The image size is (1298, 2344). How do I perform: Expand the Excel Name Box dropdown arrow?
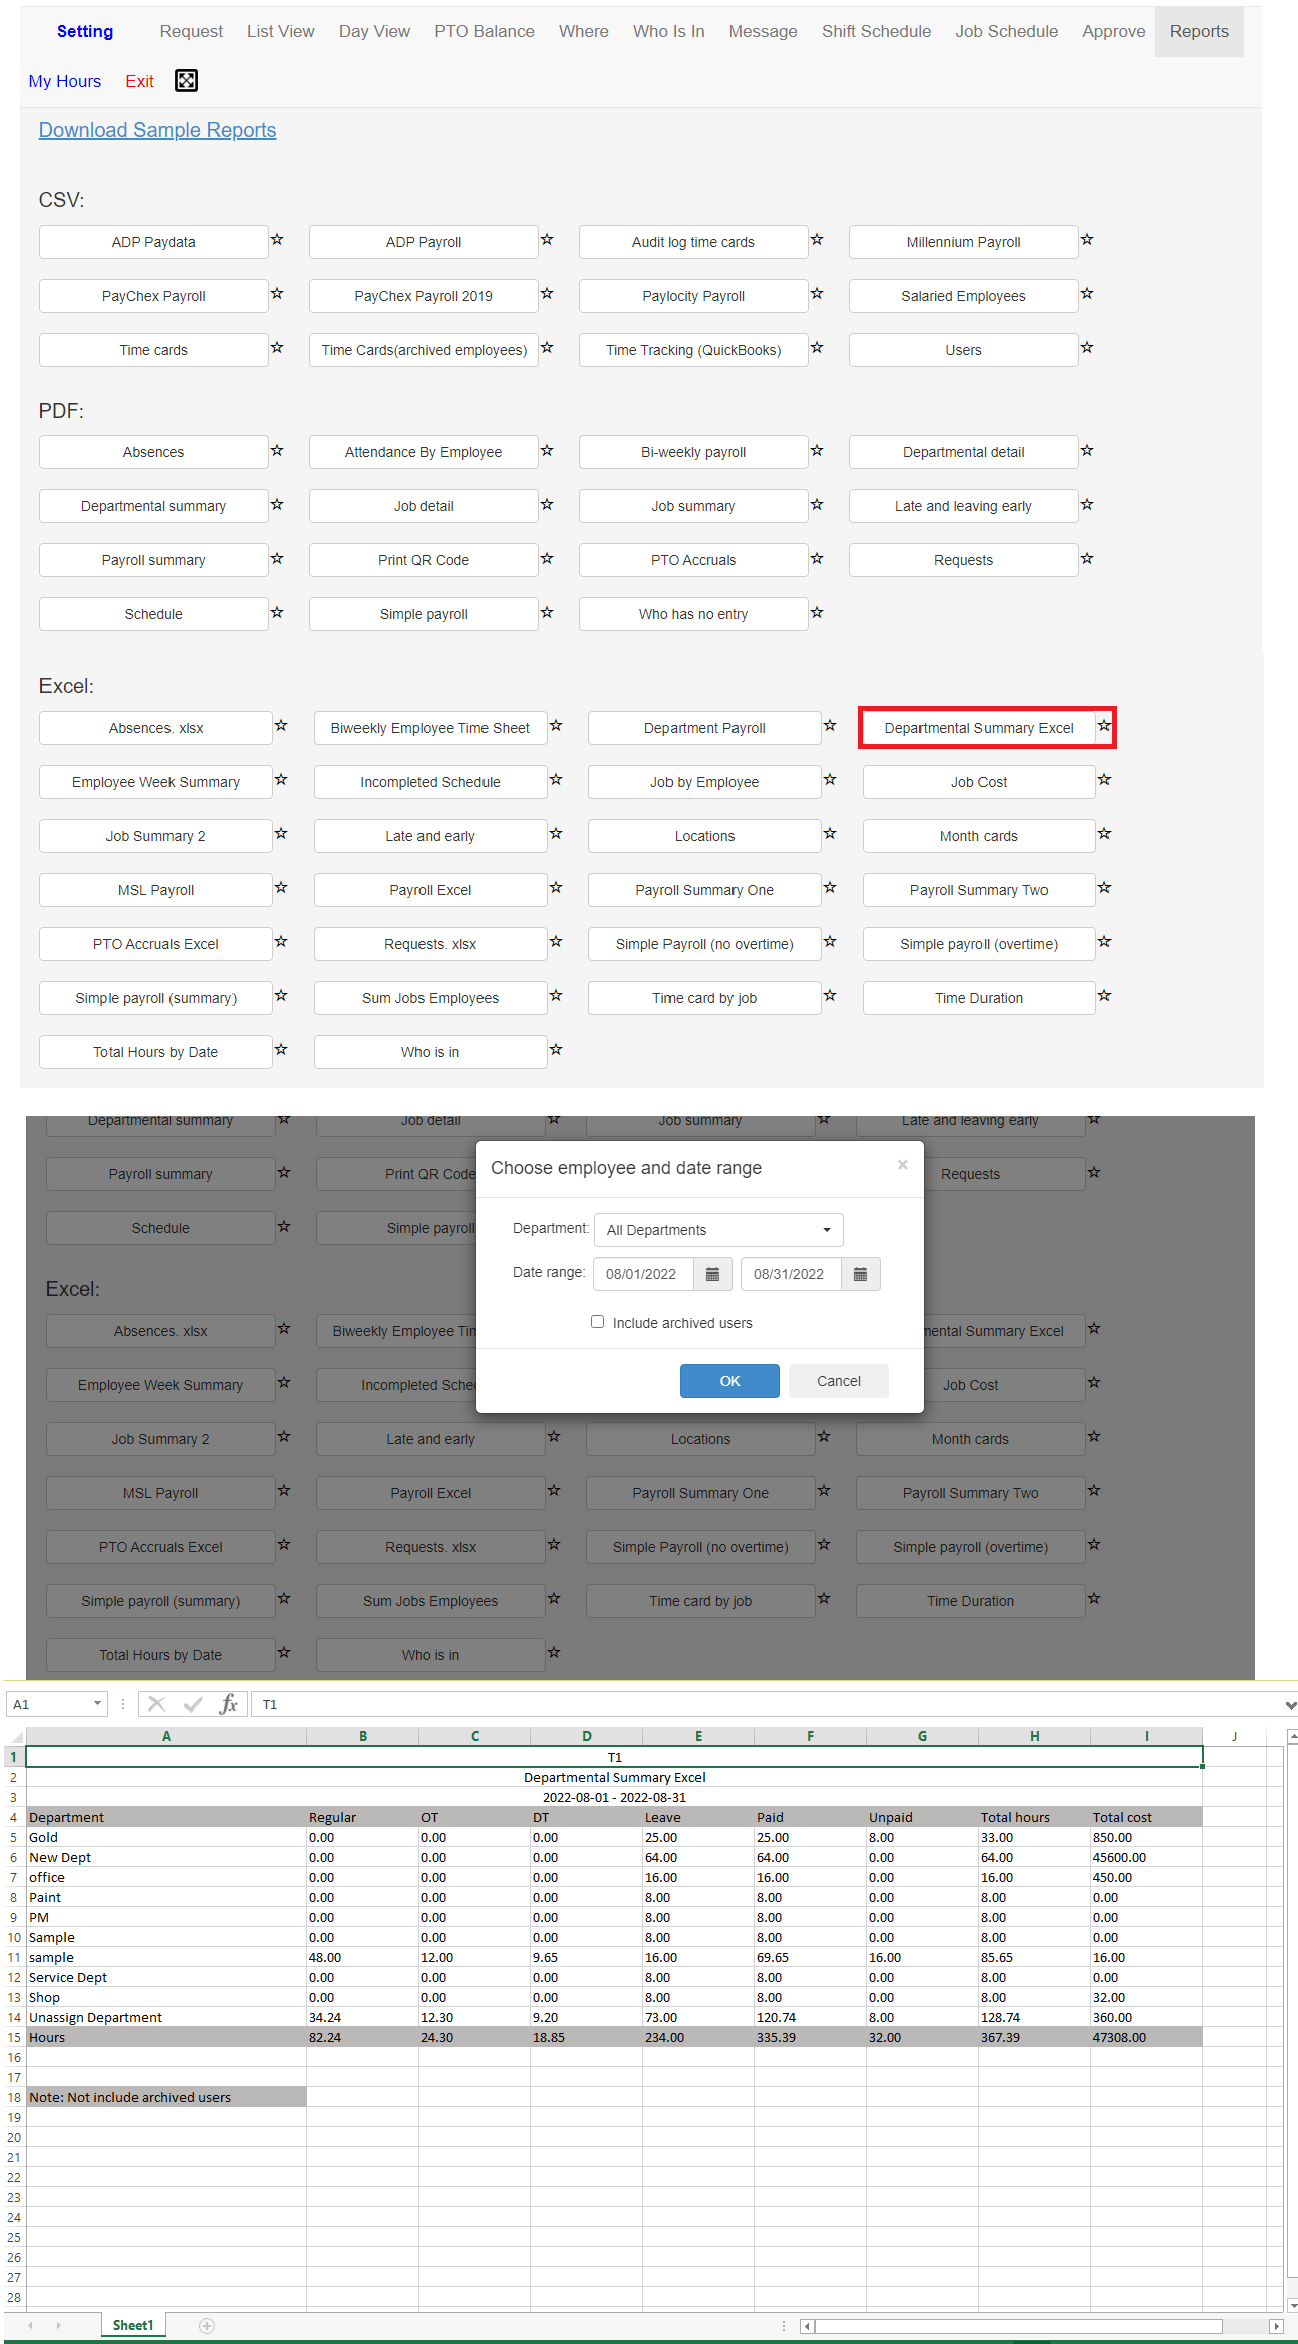click(97, 1704)
